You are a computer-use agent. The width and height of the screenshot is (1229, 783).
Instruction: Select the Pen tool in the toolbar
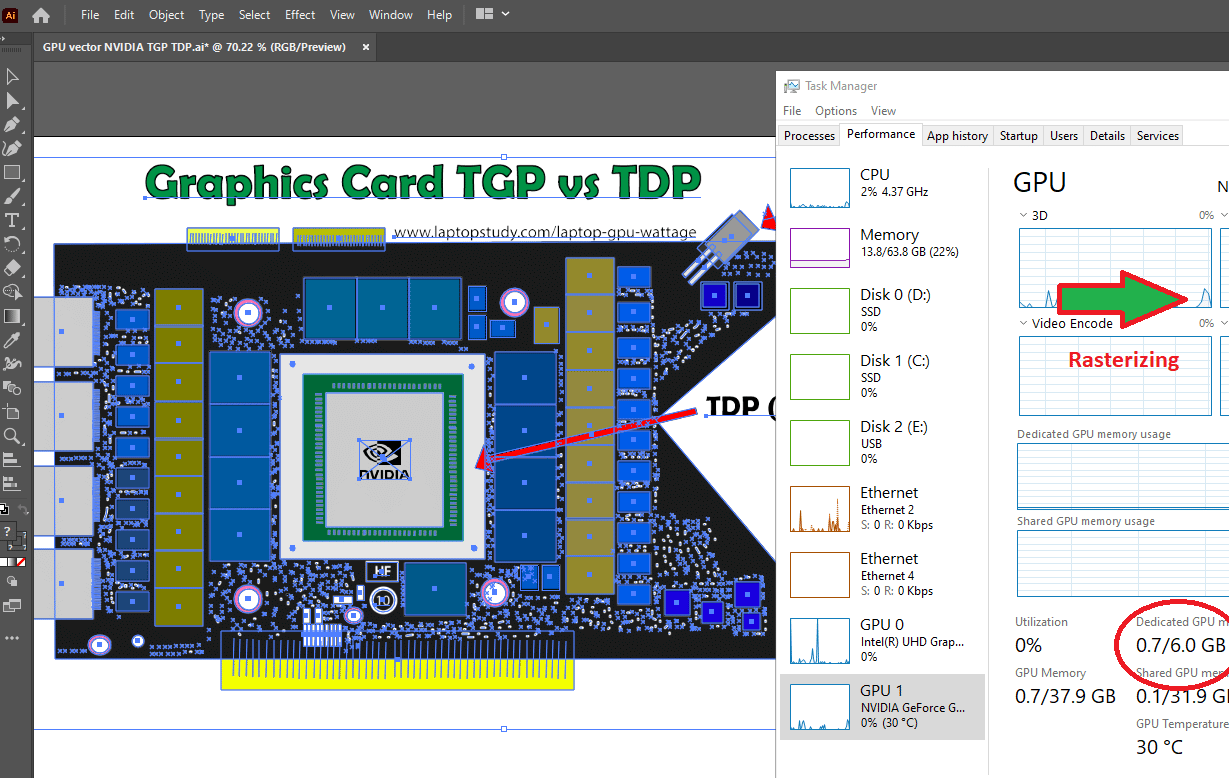[x=13, y=123]
